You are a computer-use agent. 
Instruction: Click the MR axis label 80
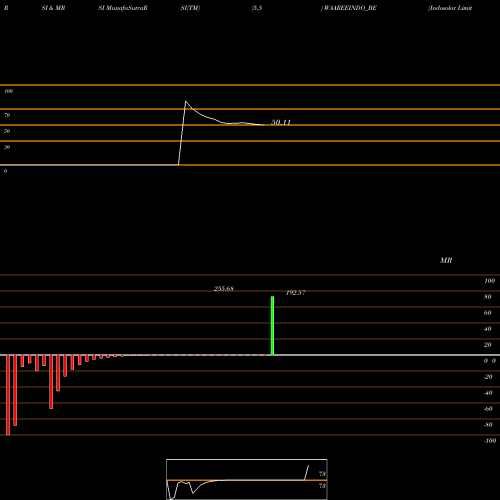[488, 297]
